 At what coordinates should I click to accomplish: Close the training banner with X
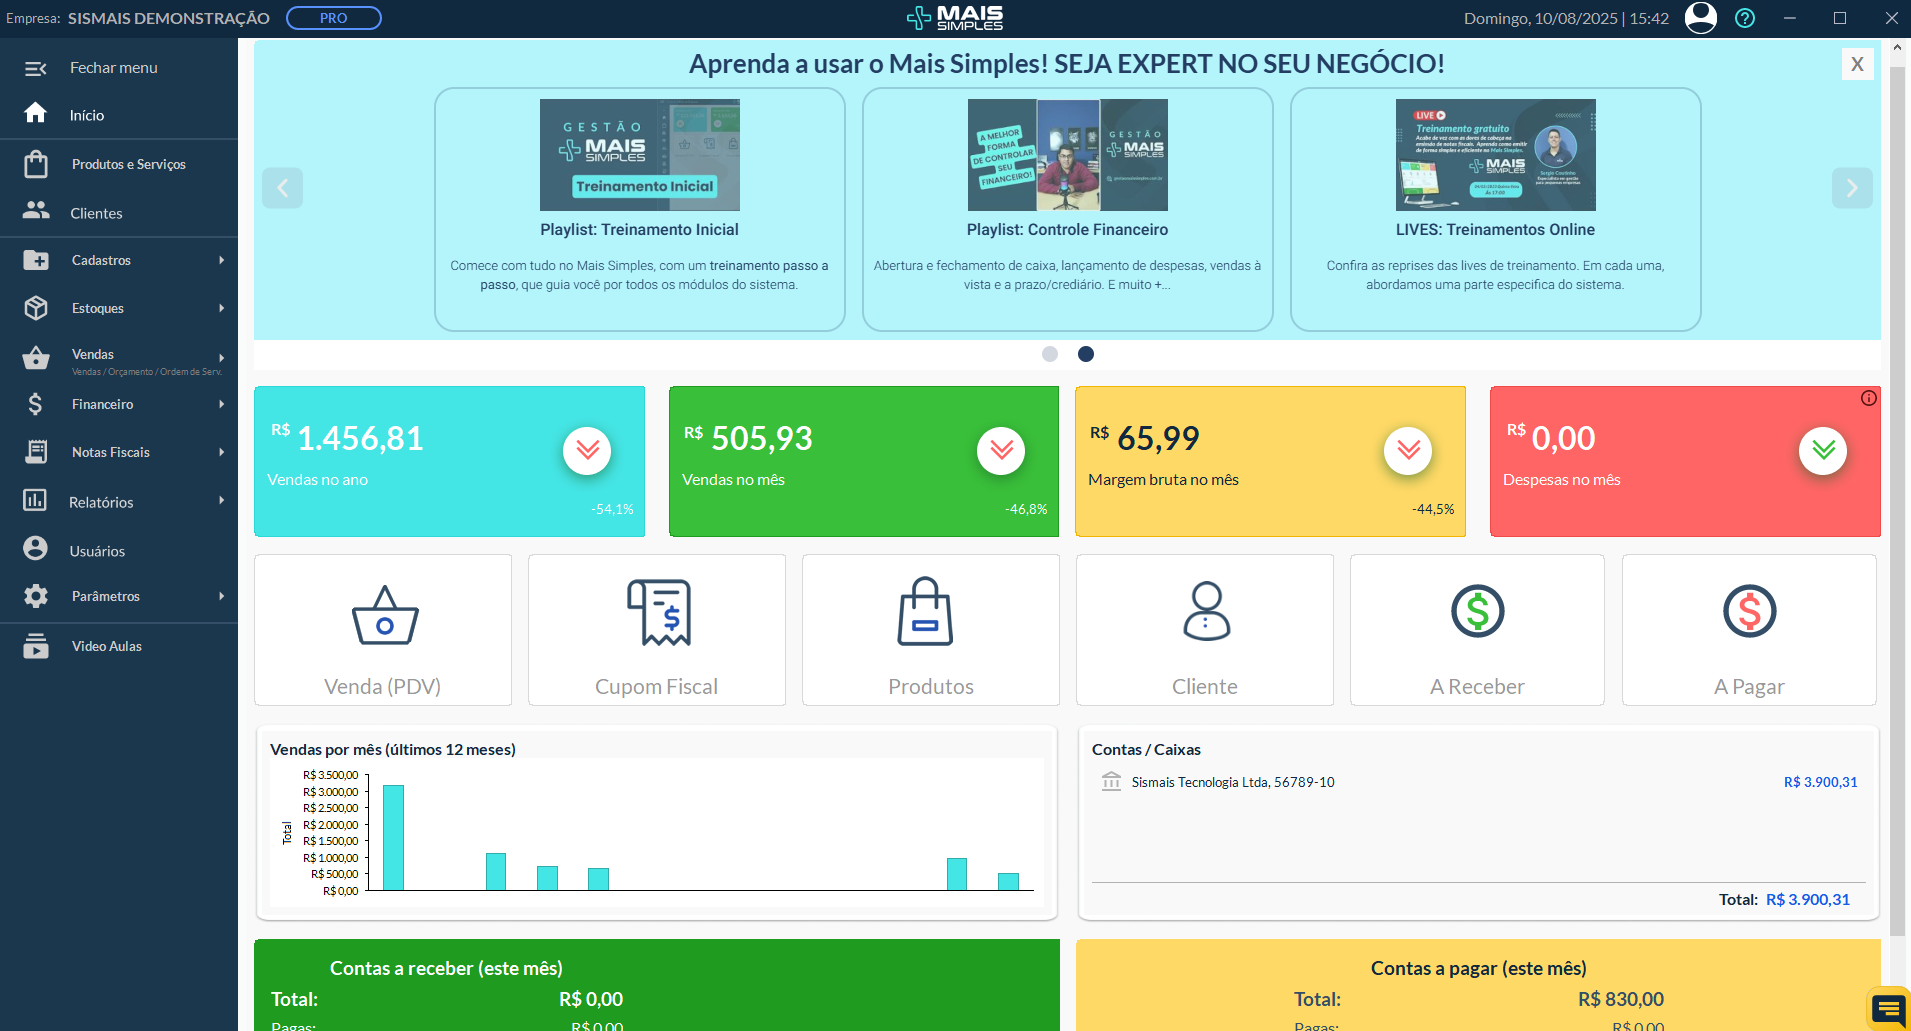tap(1857, 64)
